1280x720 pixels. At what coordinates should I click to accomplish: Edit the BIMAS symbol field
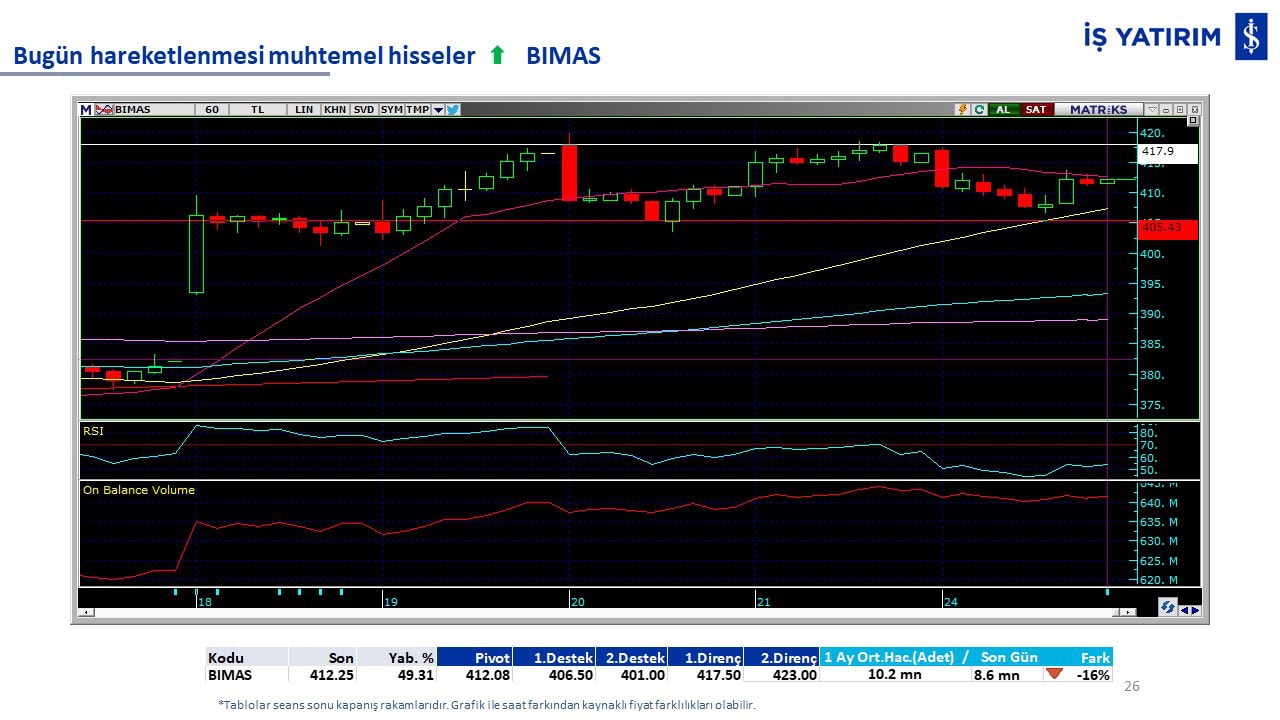tap(154, 110)
